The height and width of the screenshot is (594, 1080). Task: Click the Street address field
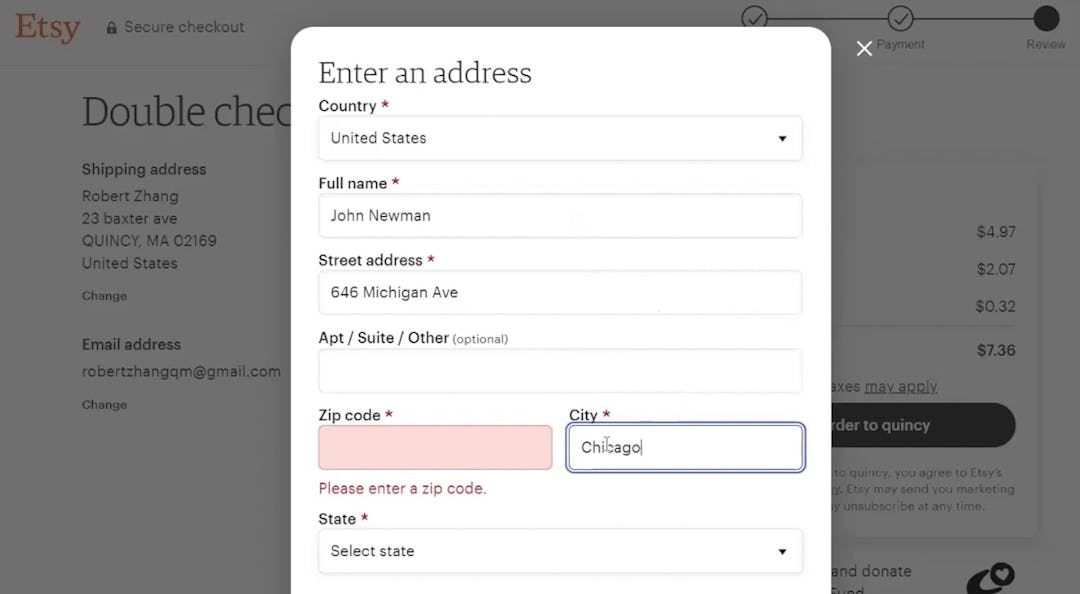(560, 293)
